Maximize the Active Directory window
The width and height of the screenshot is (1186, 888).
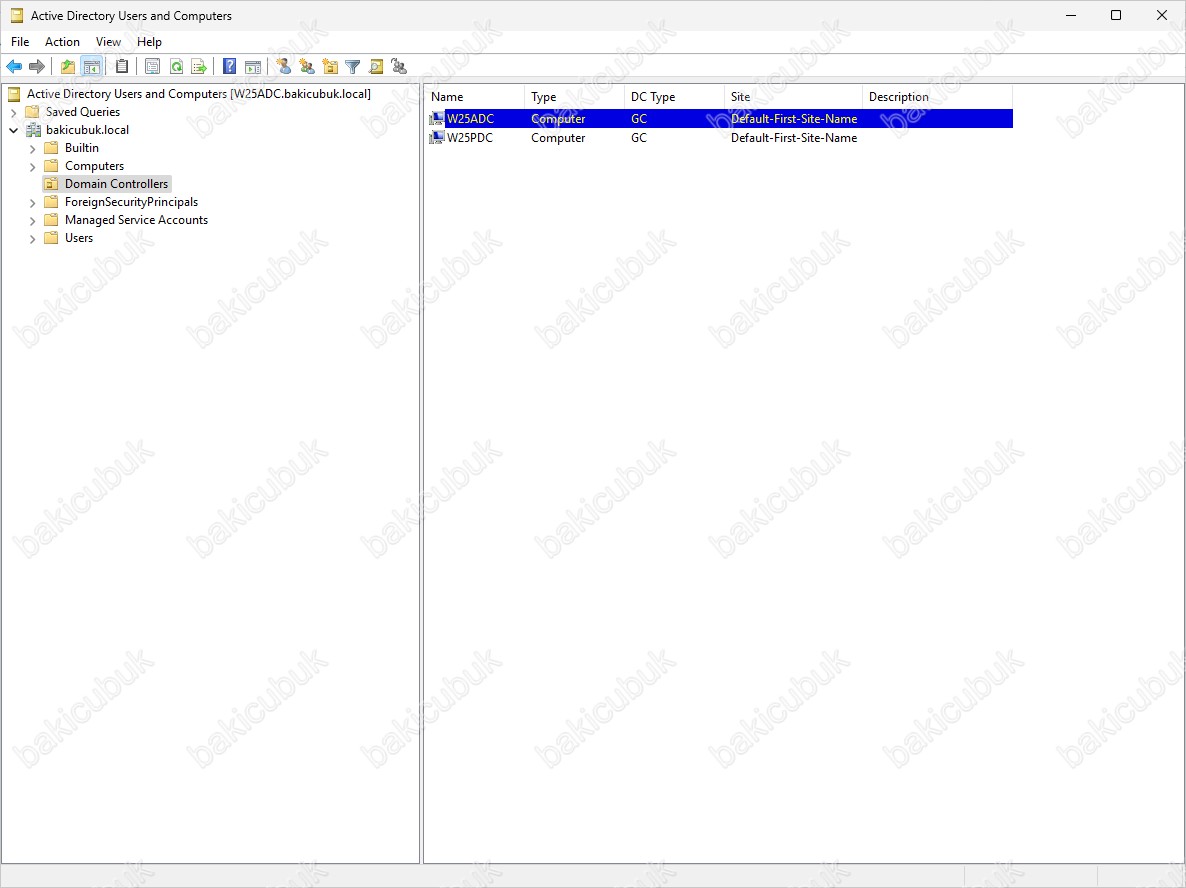pyautogui.click(x=1116, y=15)
